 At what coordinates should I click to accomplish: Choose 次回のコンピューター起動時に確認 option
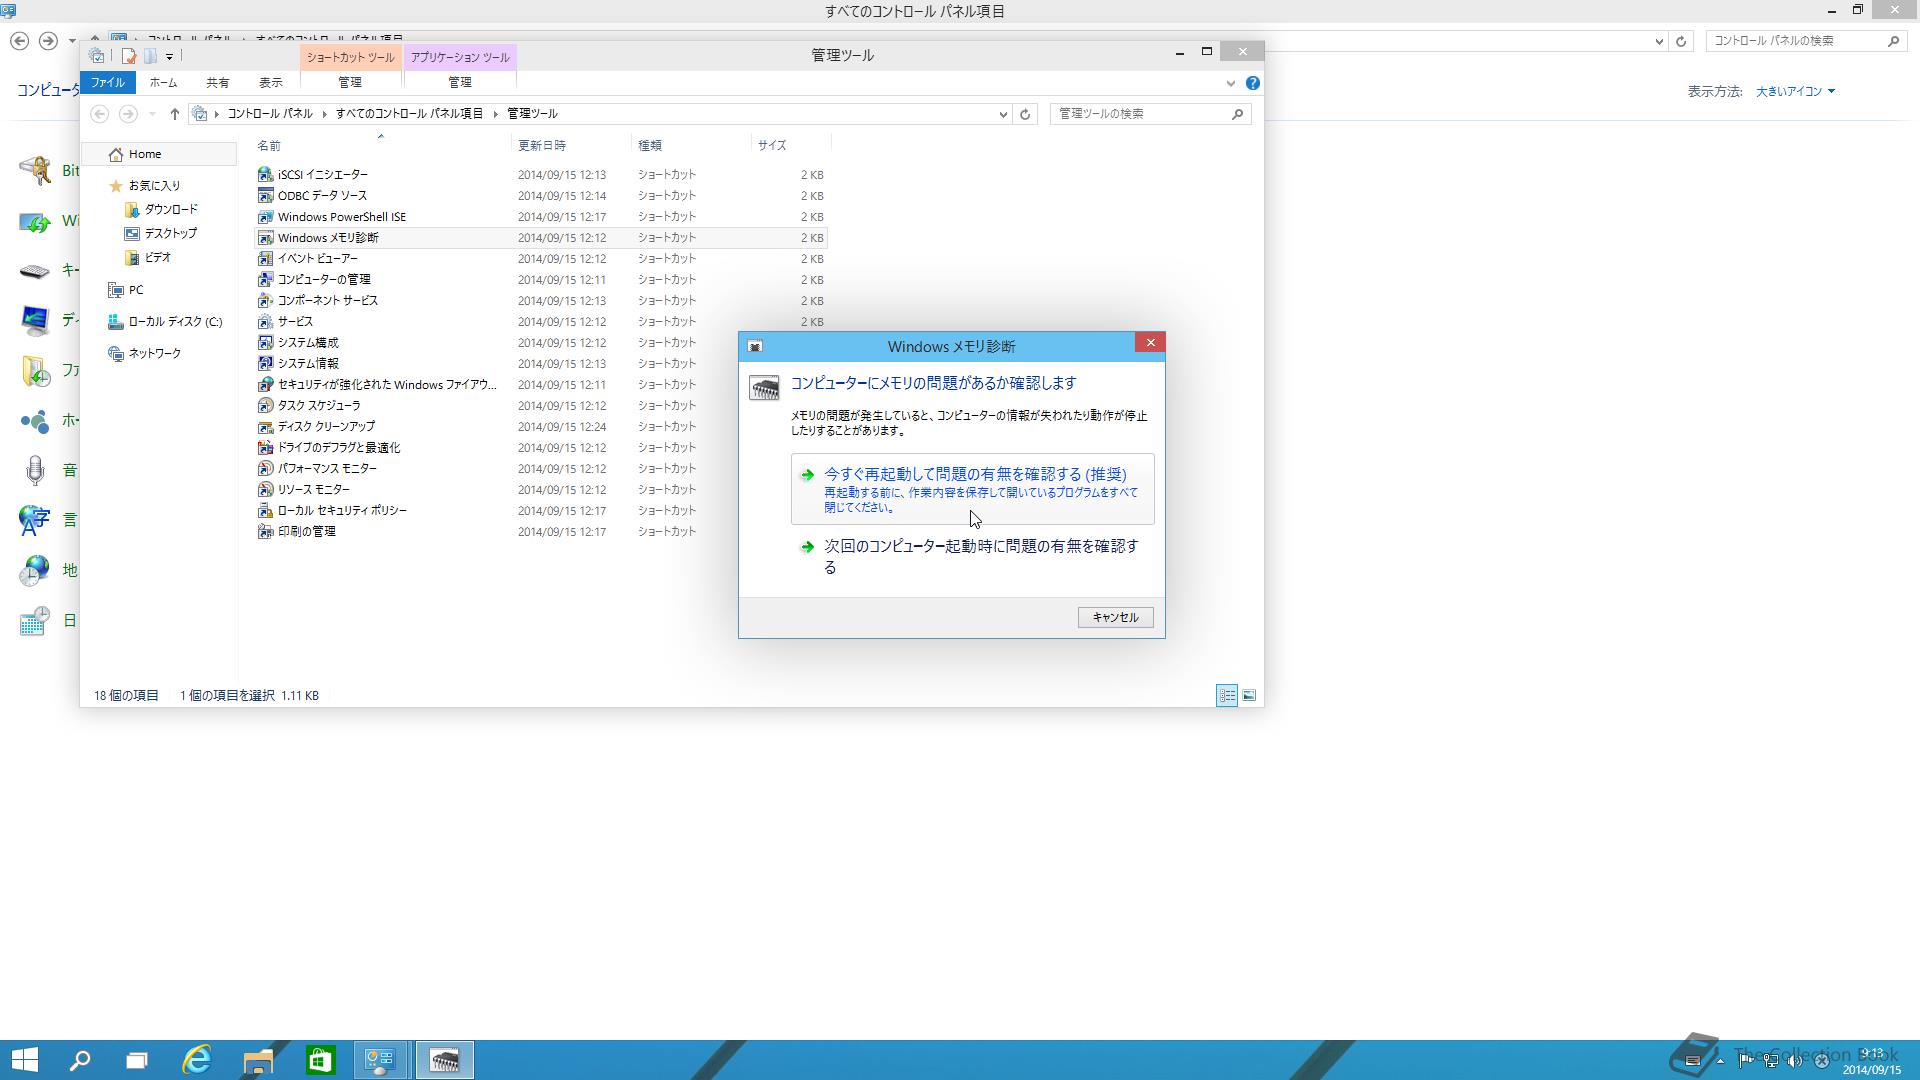pyautogui.click(x=972, y=557)
